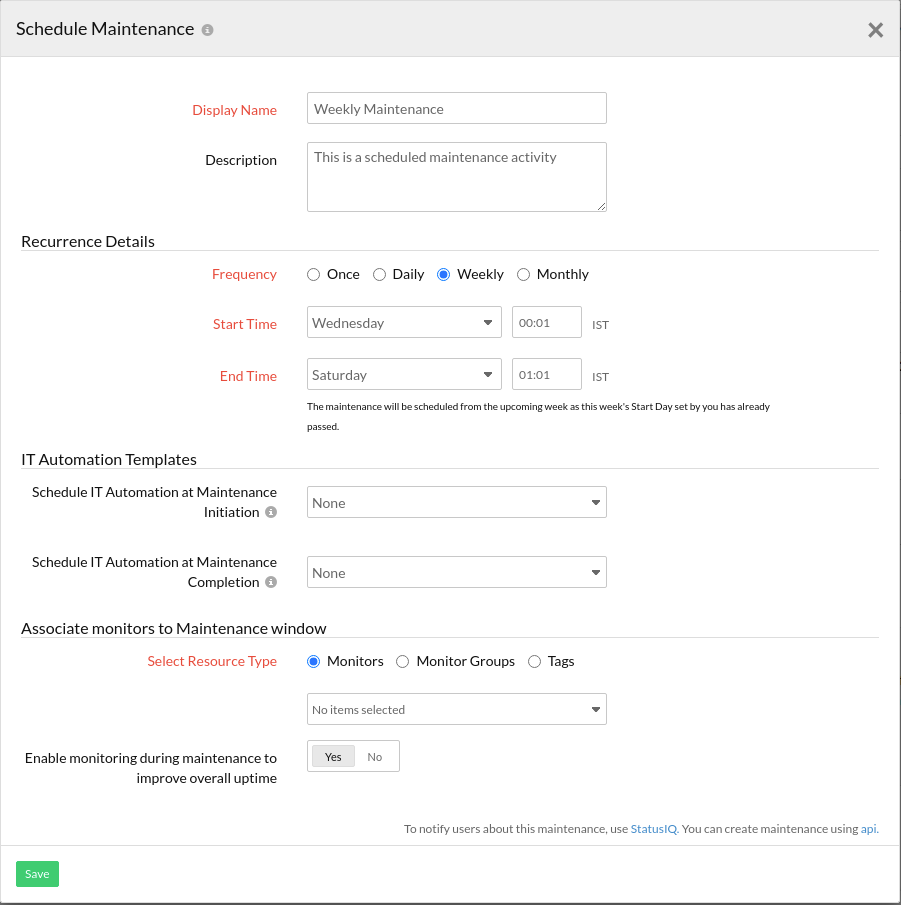Viewport: 901px width, 905px height.
Task: Select the Daily frequency option
Action: (380, 274)
